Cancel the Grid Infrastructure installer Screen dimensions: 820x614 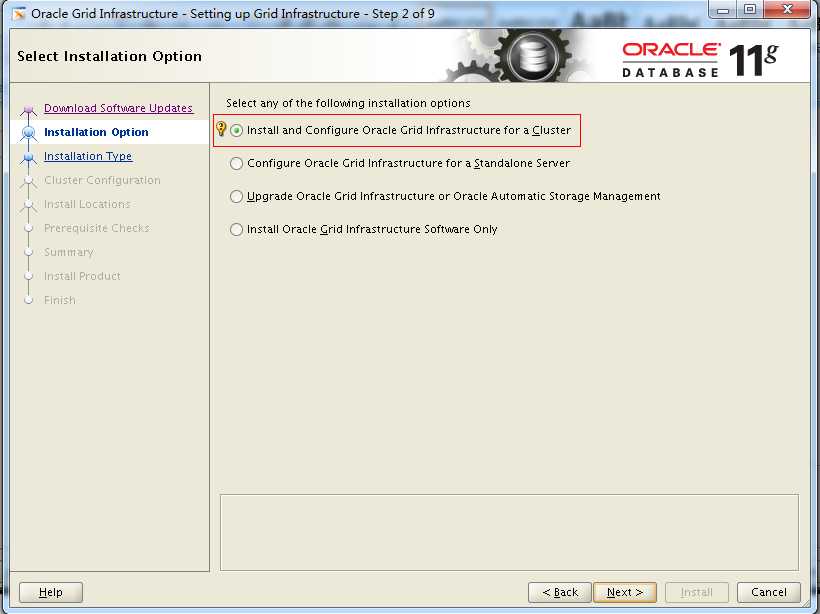769,593
